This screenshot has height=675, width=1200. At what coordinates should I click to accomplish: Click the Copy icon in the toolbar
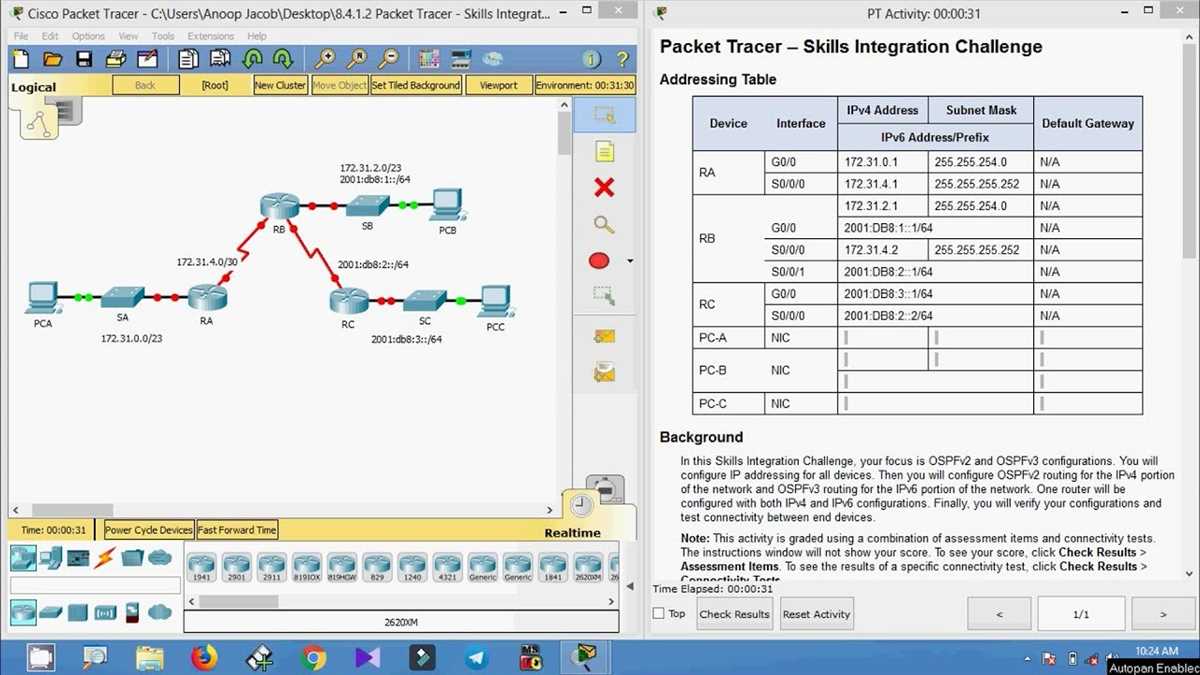[188, 60]
